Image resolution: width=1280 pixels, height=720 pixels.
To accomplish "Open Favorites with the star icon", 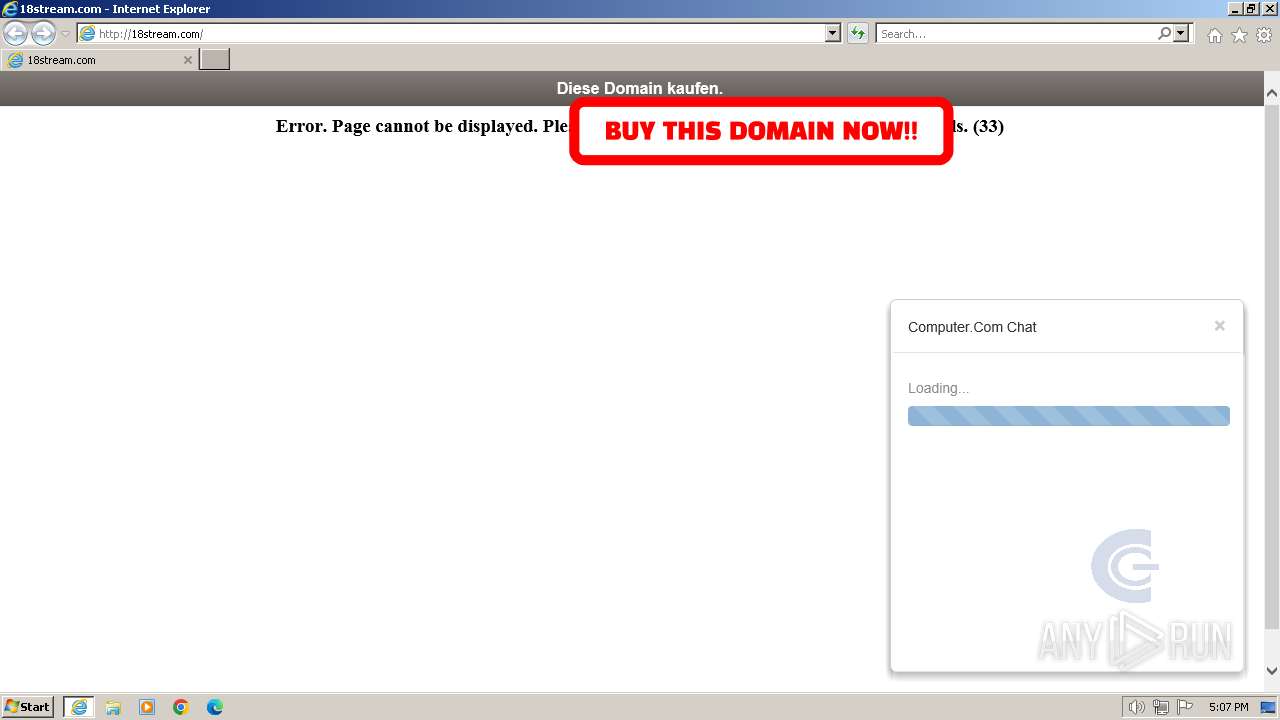I will [x=1239, y=35].
